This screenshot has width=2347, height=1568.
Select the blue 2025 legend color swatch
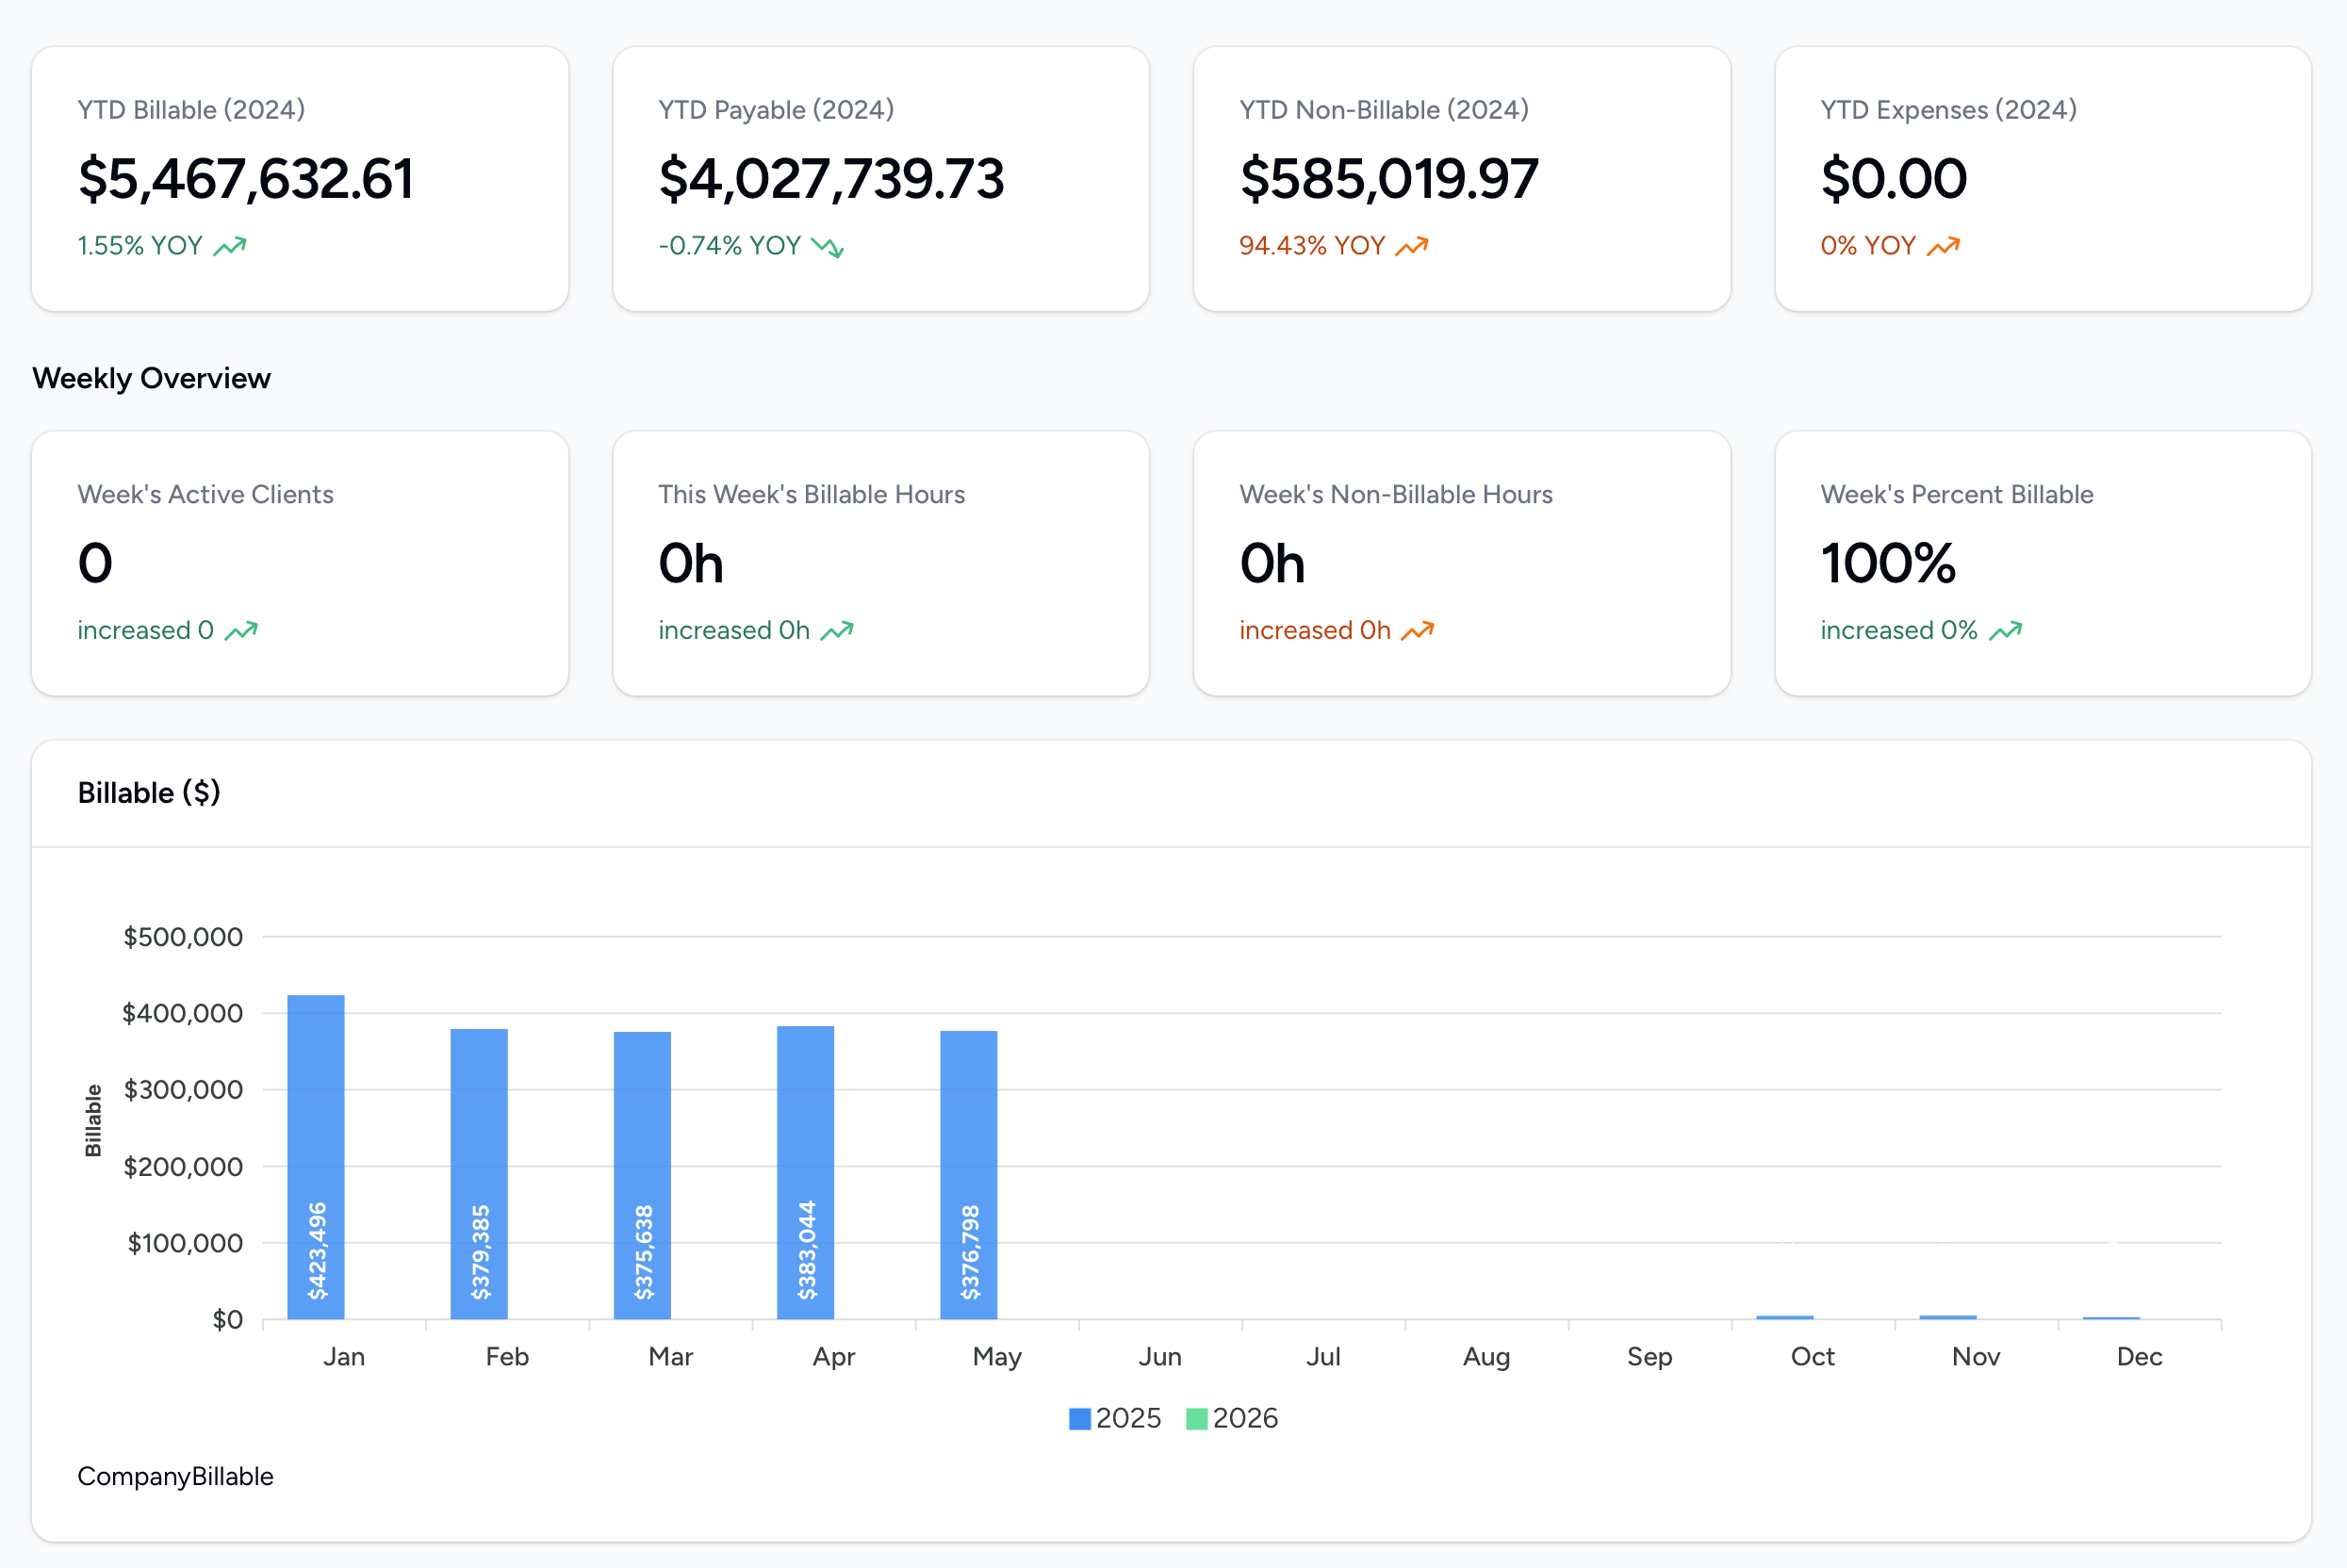(x=1080, y=1418)
